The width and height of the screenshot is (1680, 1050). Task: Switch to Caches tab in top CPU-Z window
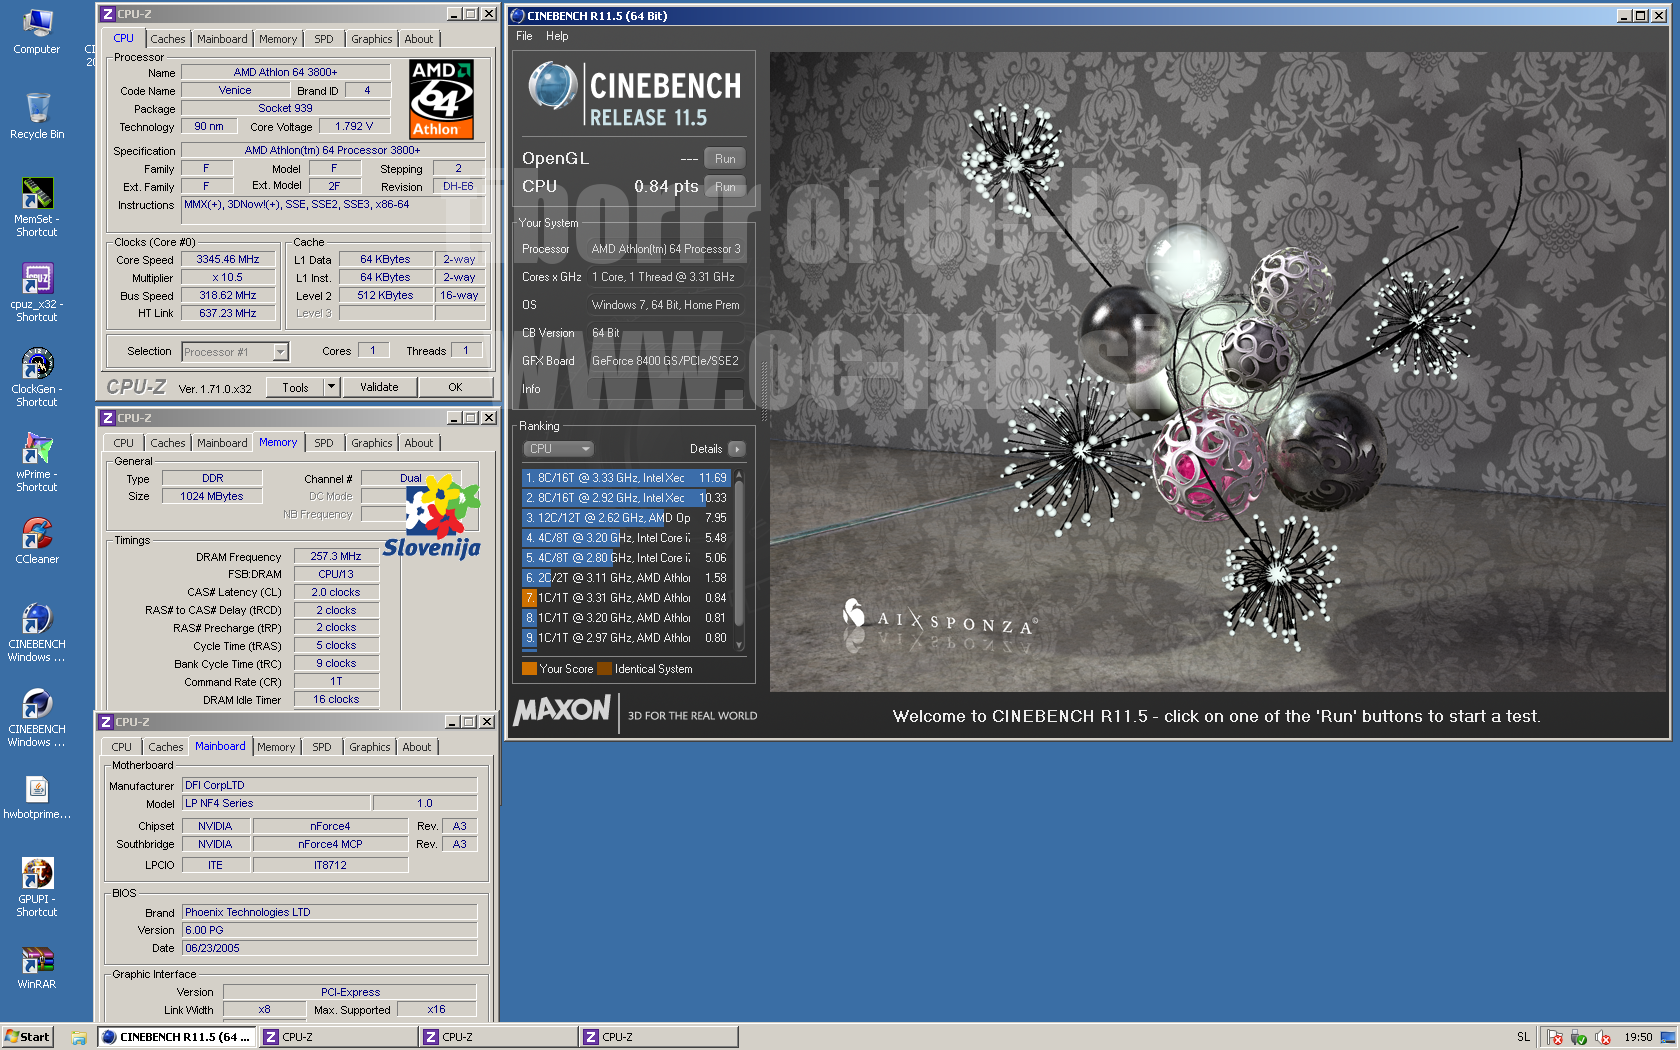pos(168,39)
